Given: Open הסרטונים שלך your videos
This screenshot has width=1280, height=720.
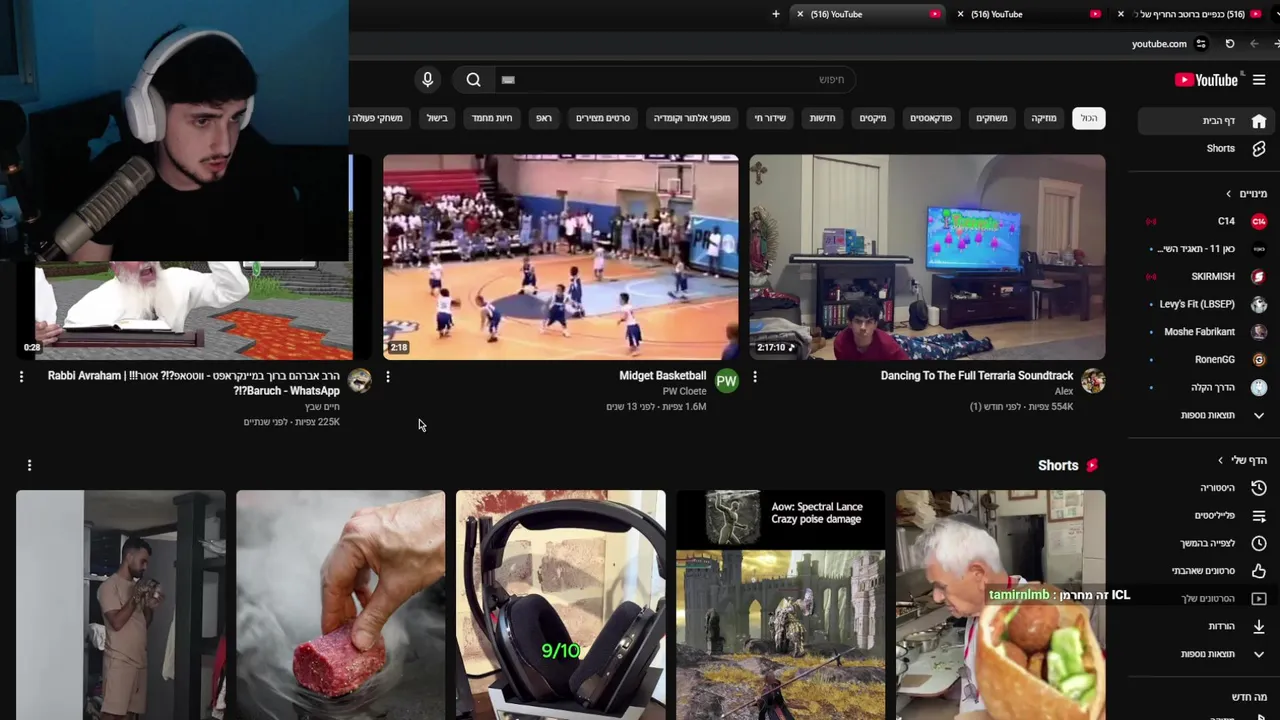Looking at the screenshot, I should point(1207,598).
